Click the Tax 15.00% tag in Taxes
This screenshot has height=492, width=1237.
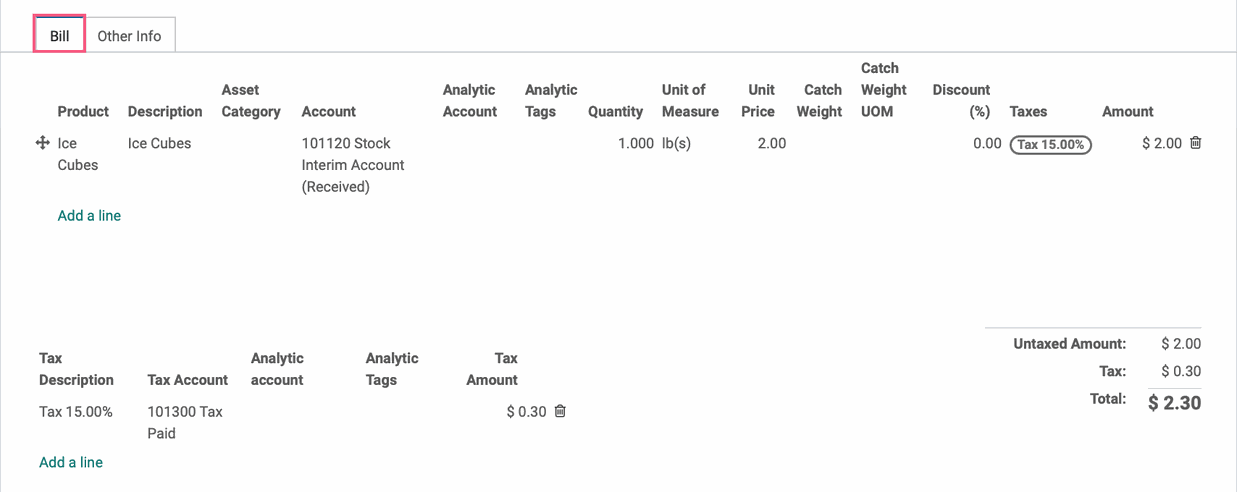(1050, 144)
